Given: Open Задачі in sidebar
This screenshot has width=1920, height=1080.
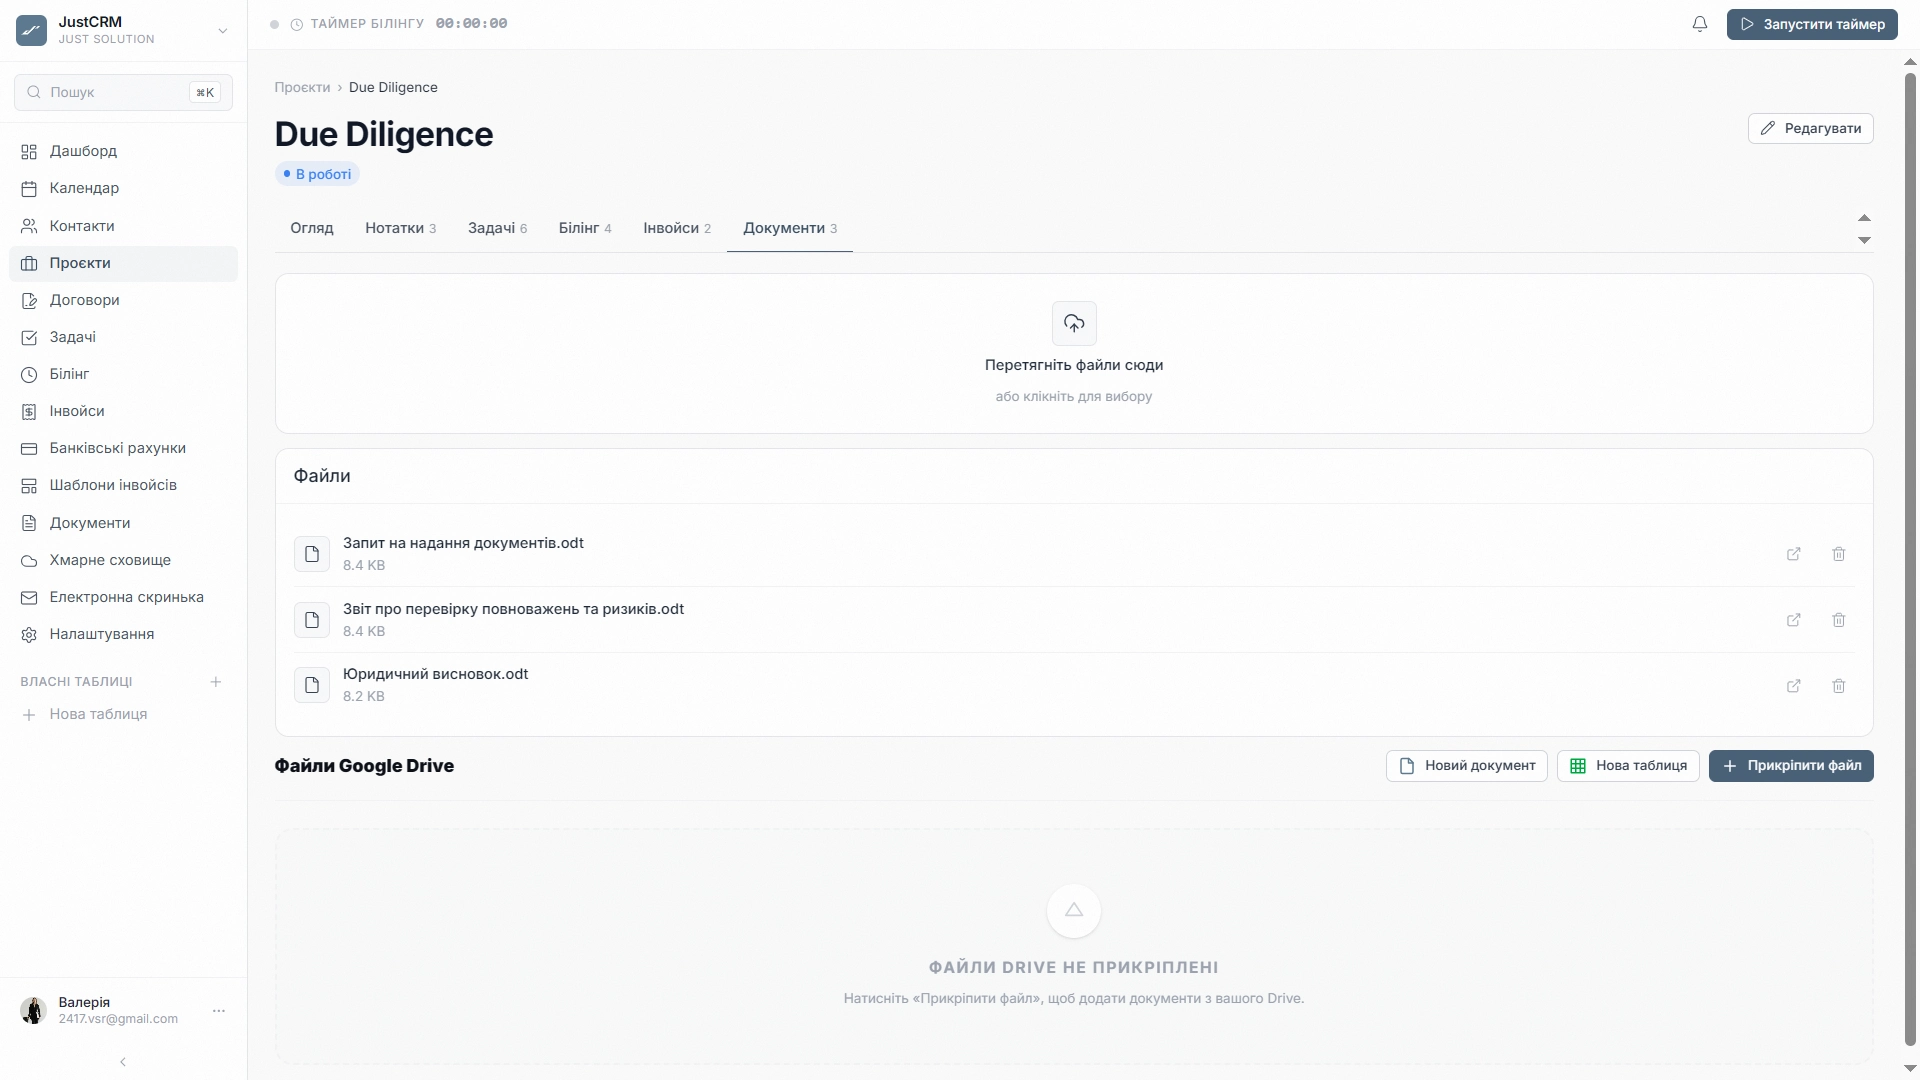Looking at the screenshot, I should [123, 337].
